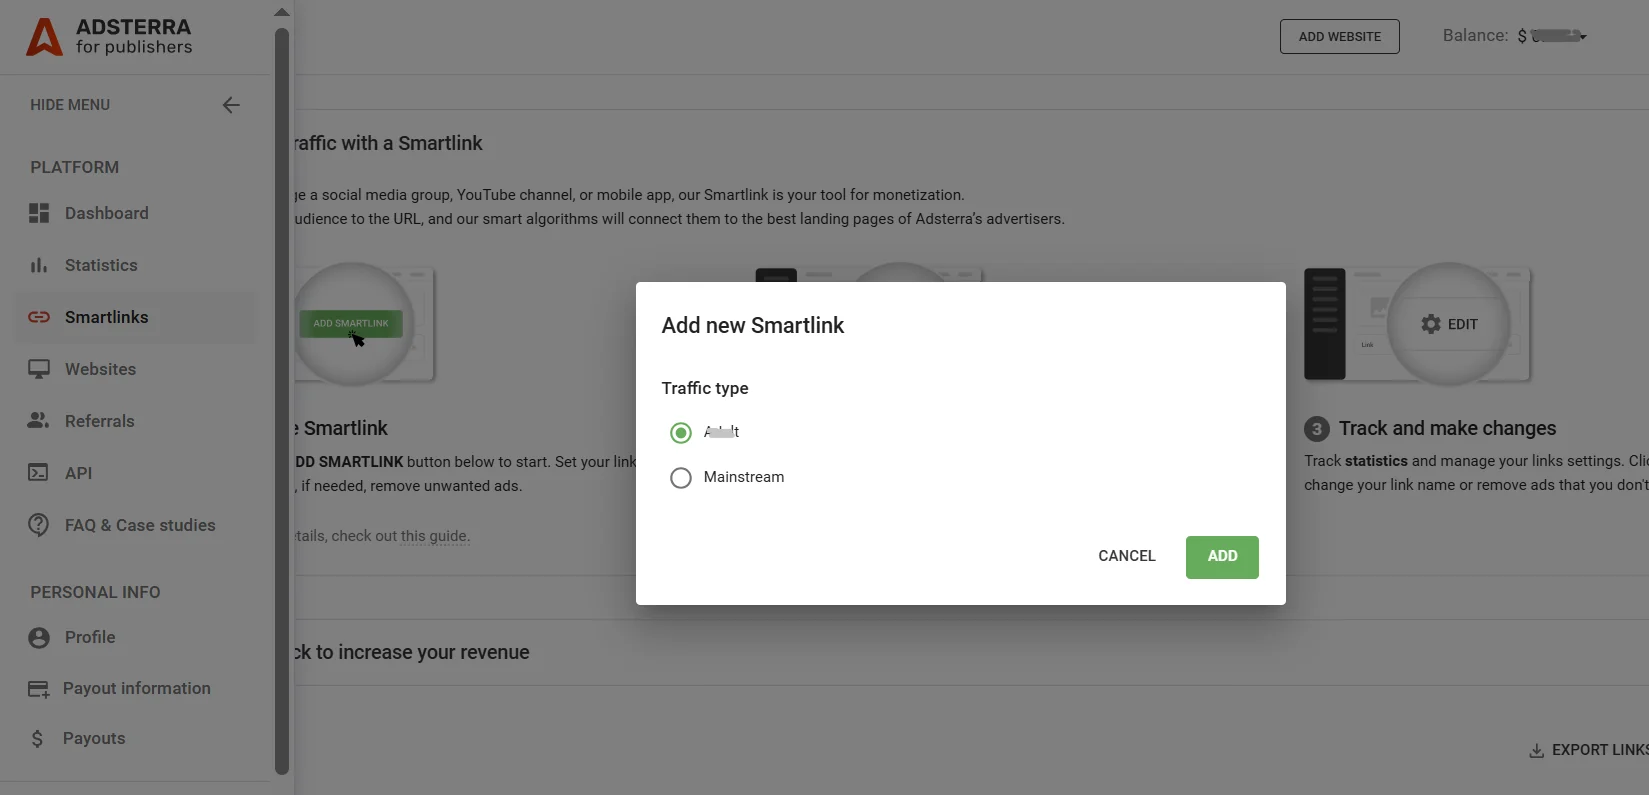Click the gear icon on the EDIT illustration
The width and height of the screenshot is (1649, 795).
(x=1429, y=323)
